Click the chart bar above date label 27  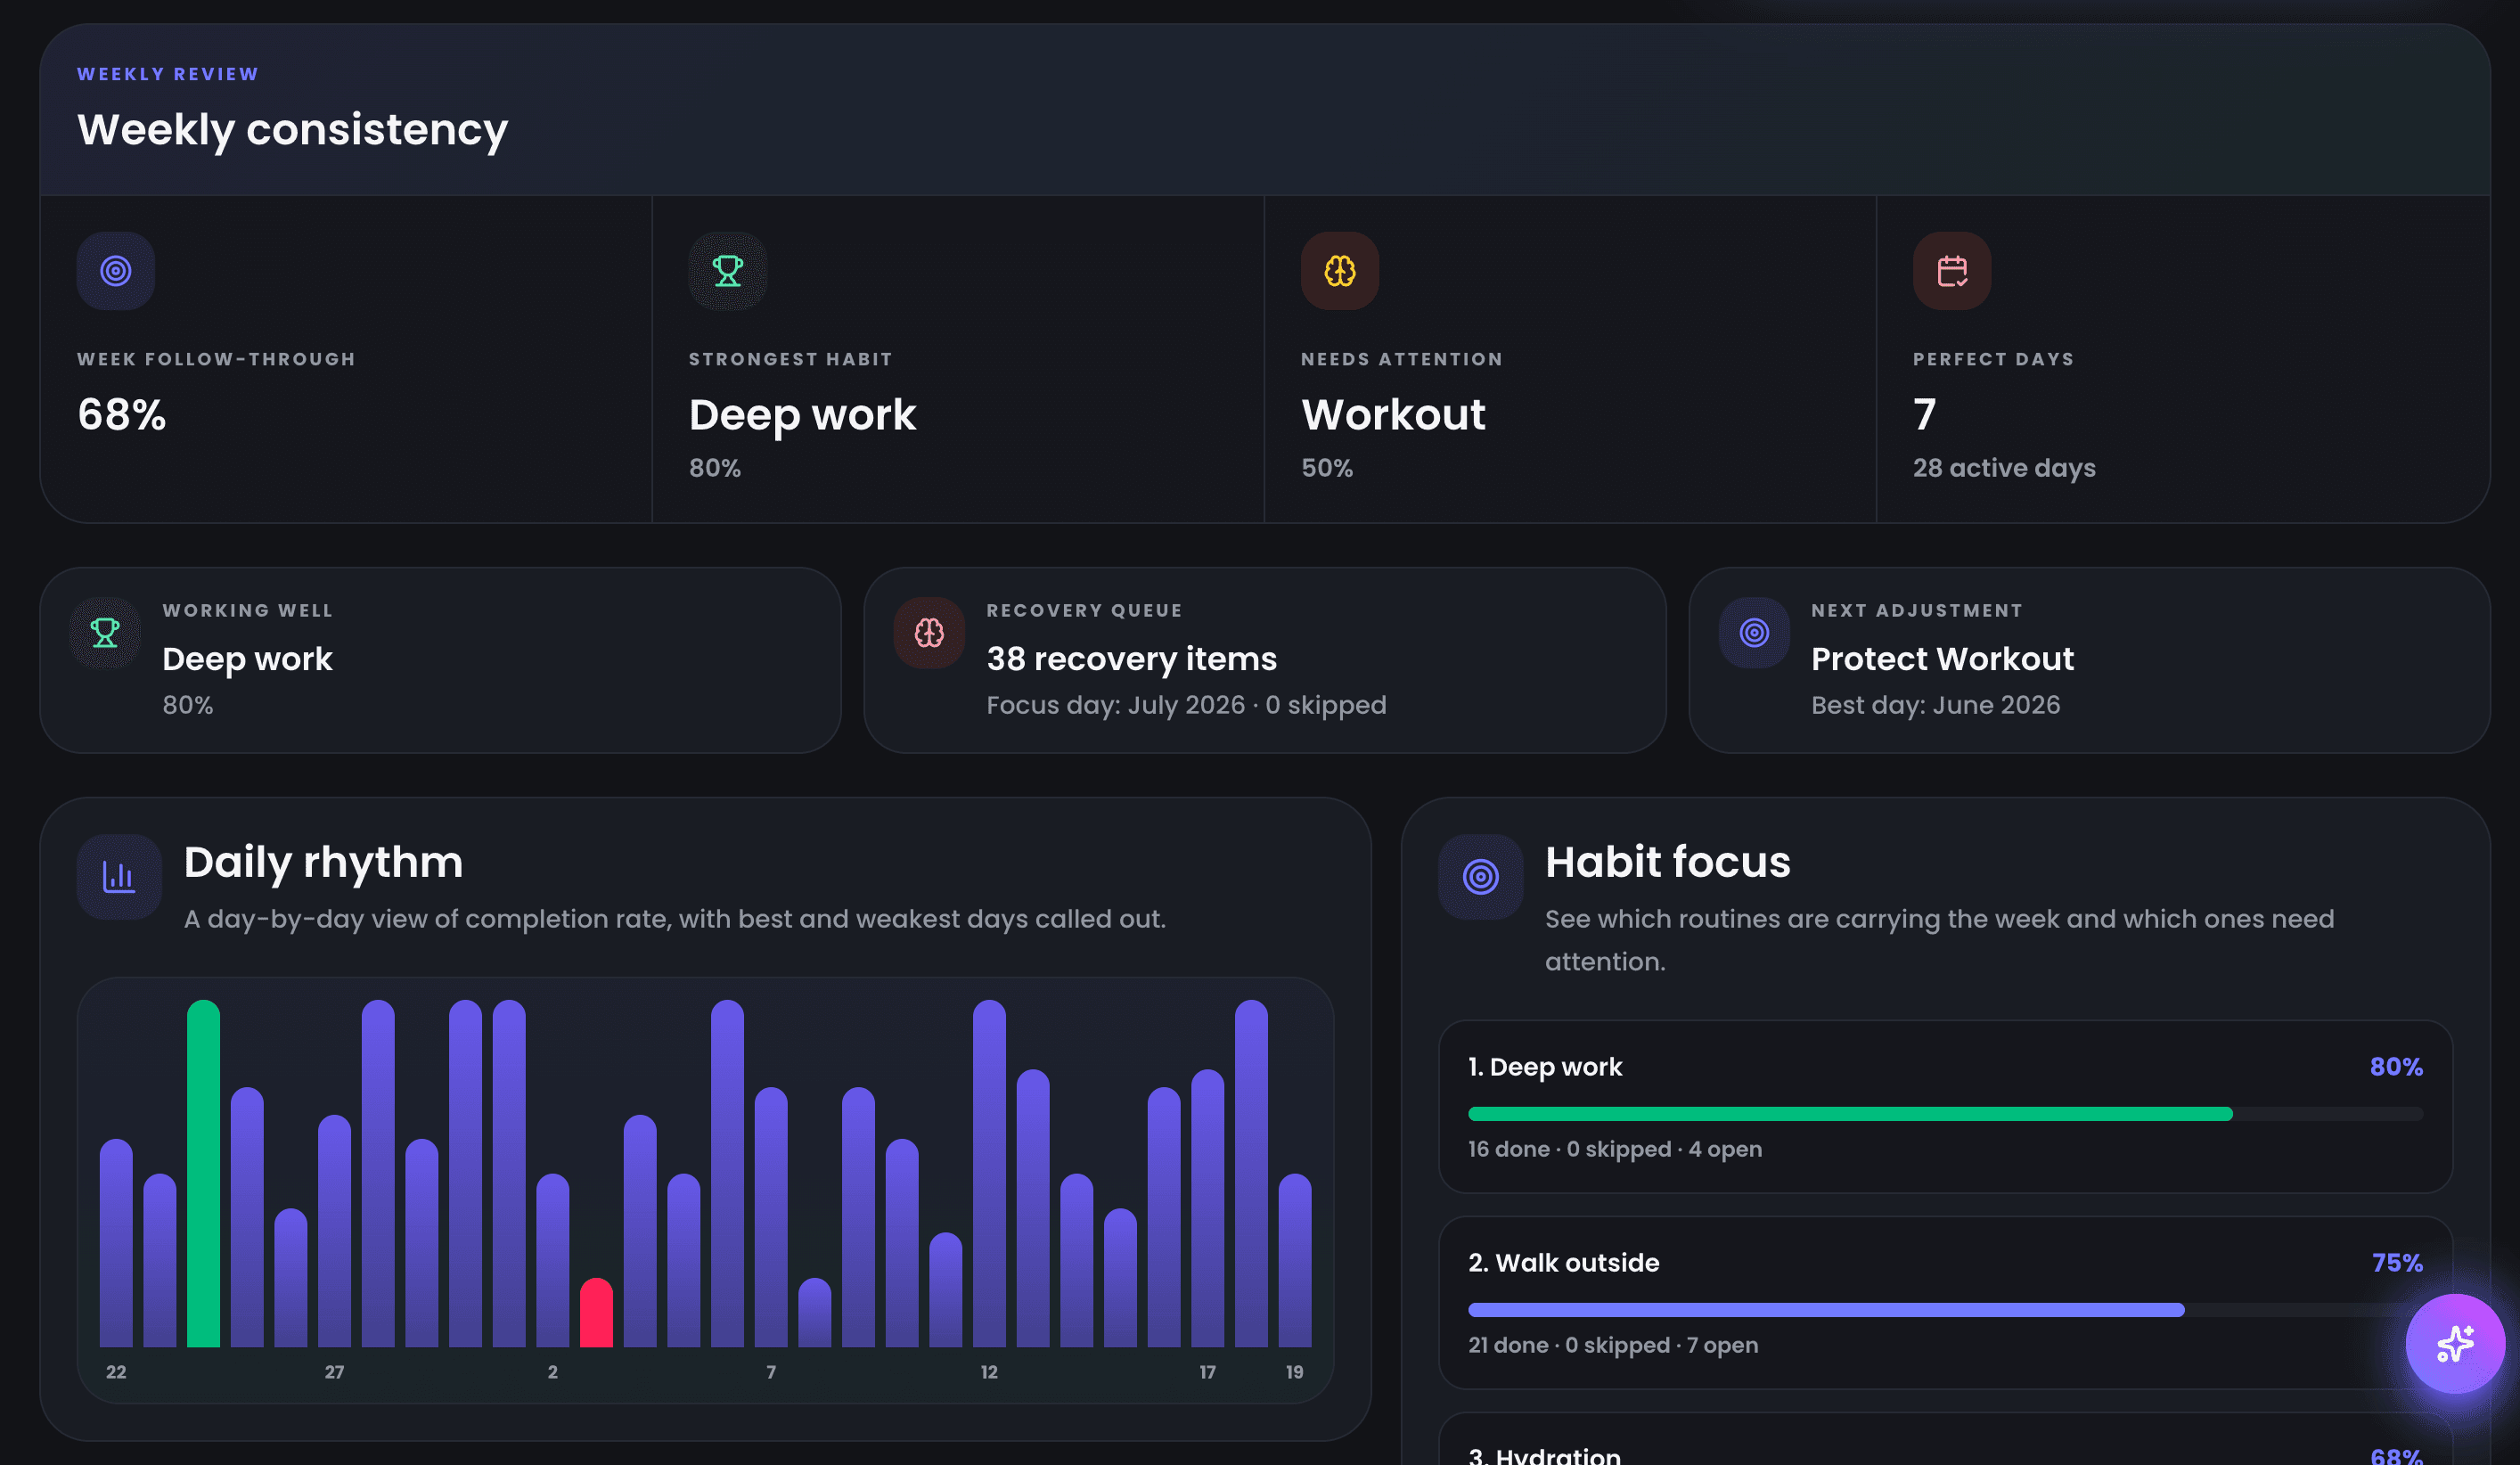click(334, 1231)
